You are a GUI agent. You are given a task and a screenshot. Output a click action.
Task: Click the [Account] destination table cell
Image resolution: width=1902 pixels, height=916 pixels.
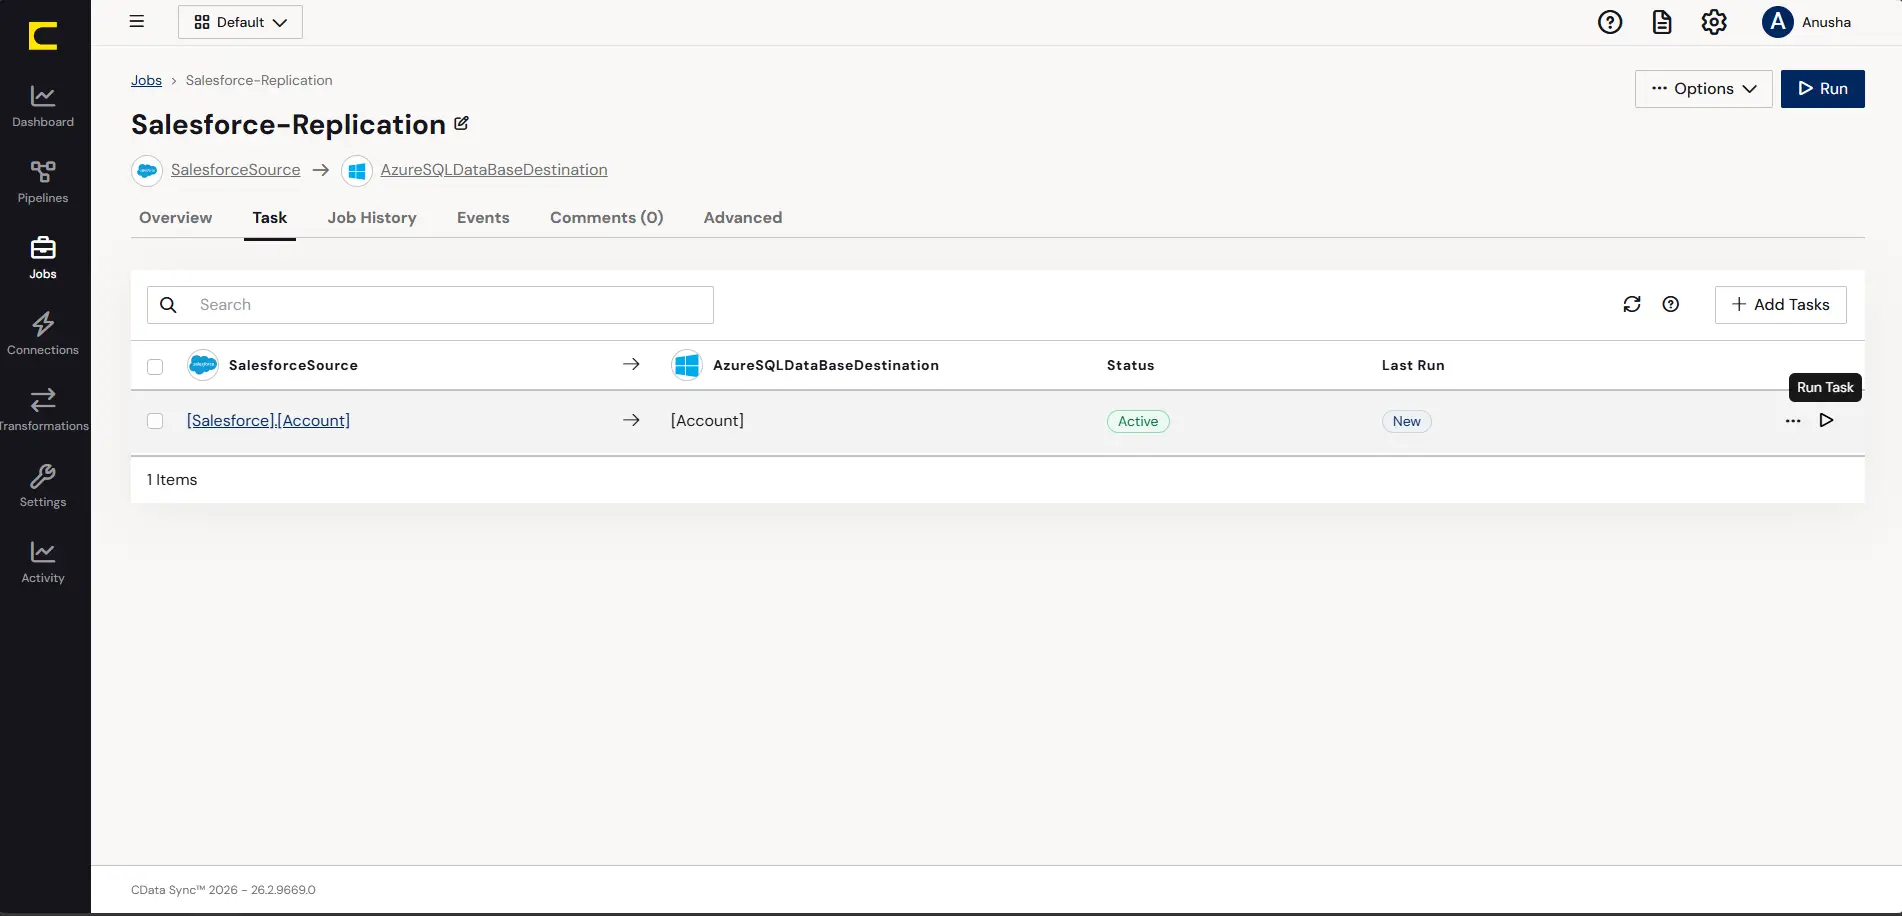pyautogui.click(x=707, y=421)
